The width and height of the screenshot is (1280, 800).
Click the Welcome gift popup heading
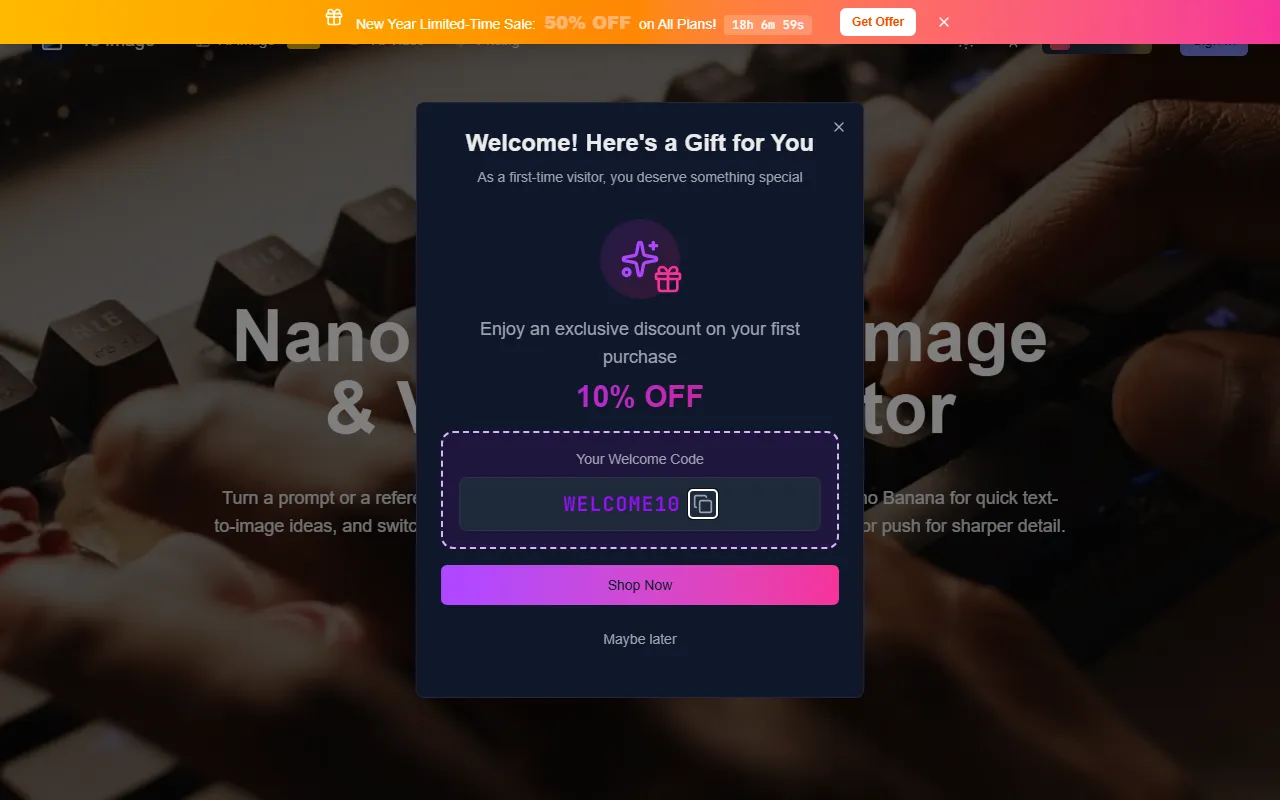[640, 143]
